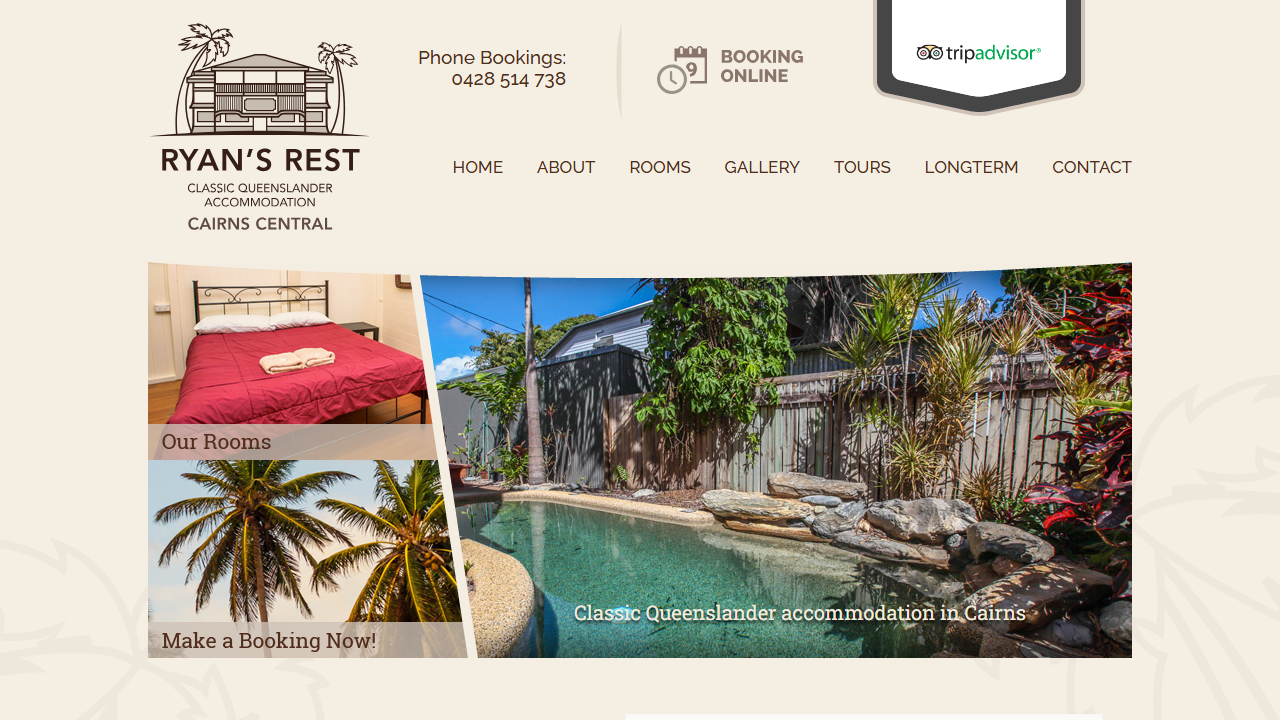Image resolution: width=1280 pixels, height=720 pixels.
Task: Navigate to TOURS
Action: click(x=862, y=167)
